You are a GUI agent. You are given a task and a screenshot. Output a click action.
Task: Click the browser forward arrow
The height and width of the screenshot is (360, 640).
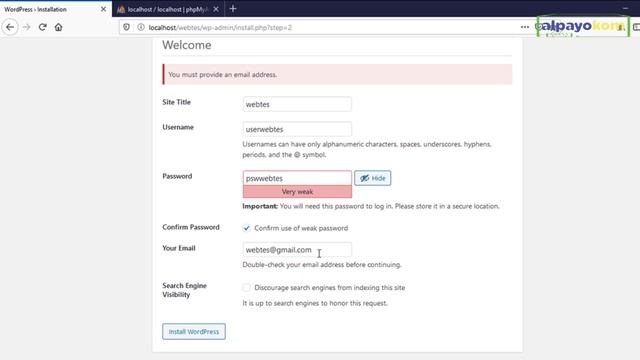coord(27,27)
